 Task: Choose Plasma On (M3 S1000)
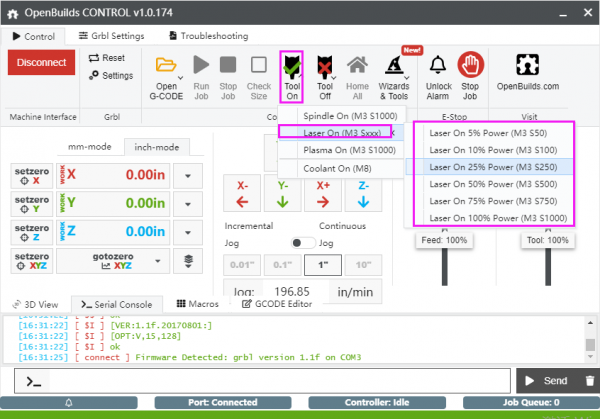(341, 150)
